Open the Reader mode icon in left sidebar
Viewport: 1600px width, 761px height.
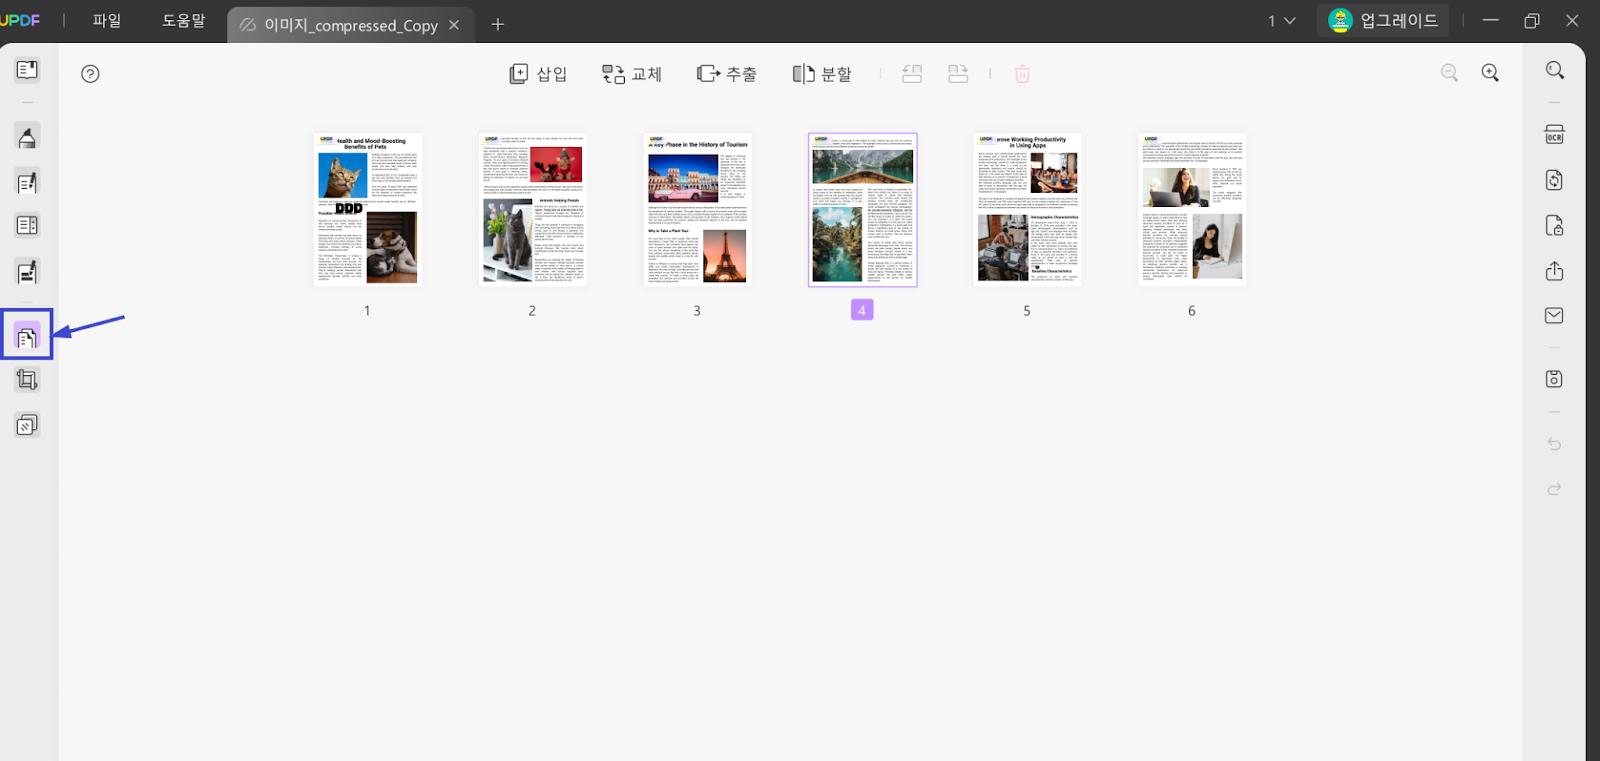click(x=27, y=70)
